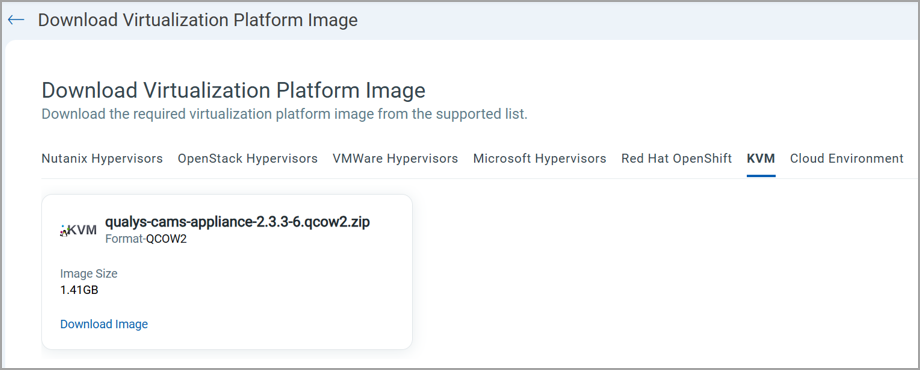The height and width of the screenshot is (370, 920).
Task: Switch to the OpenStack Hypervisors tab
Action: pyautogui.click(x=248, y=158)
